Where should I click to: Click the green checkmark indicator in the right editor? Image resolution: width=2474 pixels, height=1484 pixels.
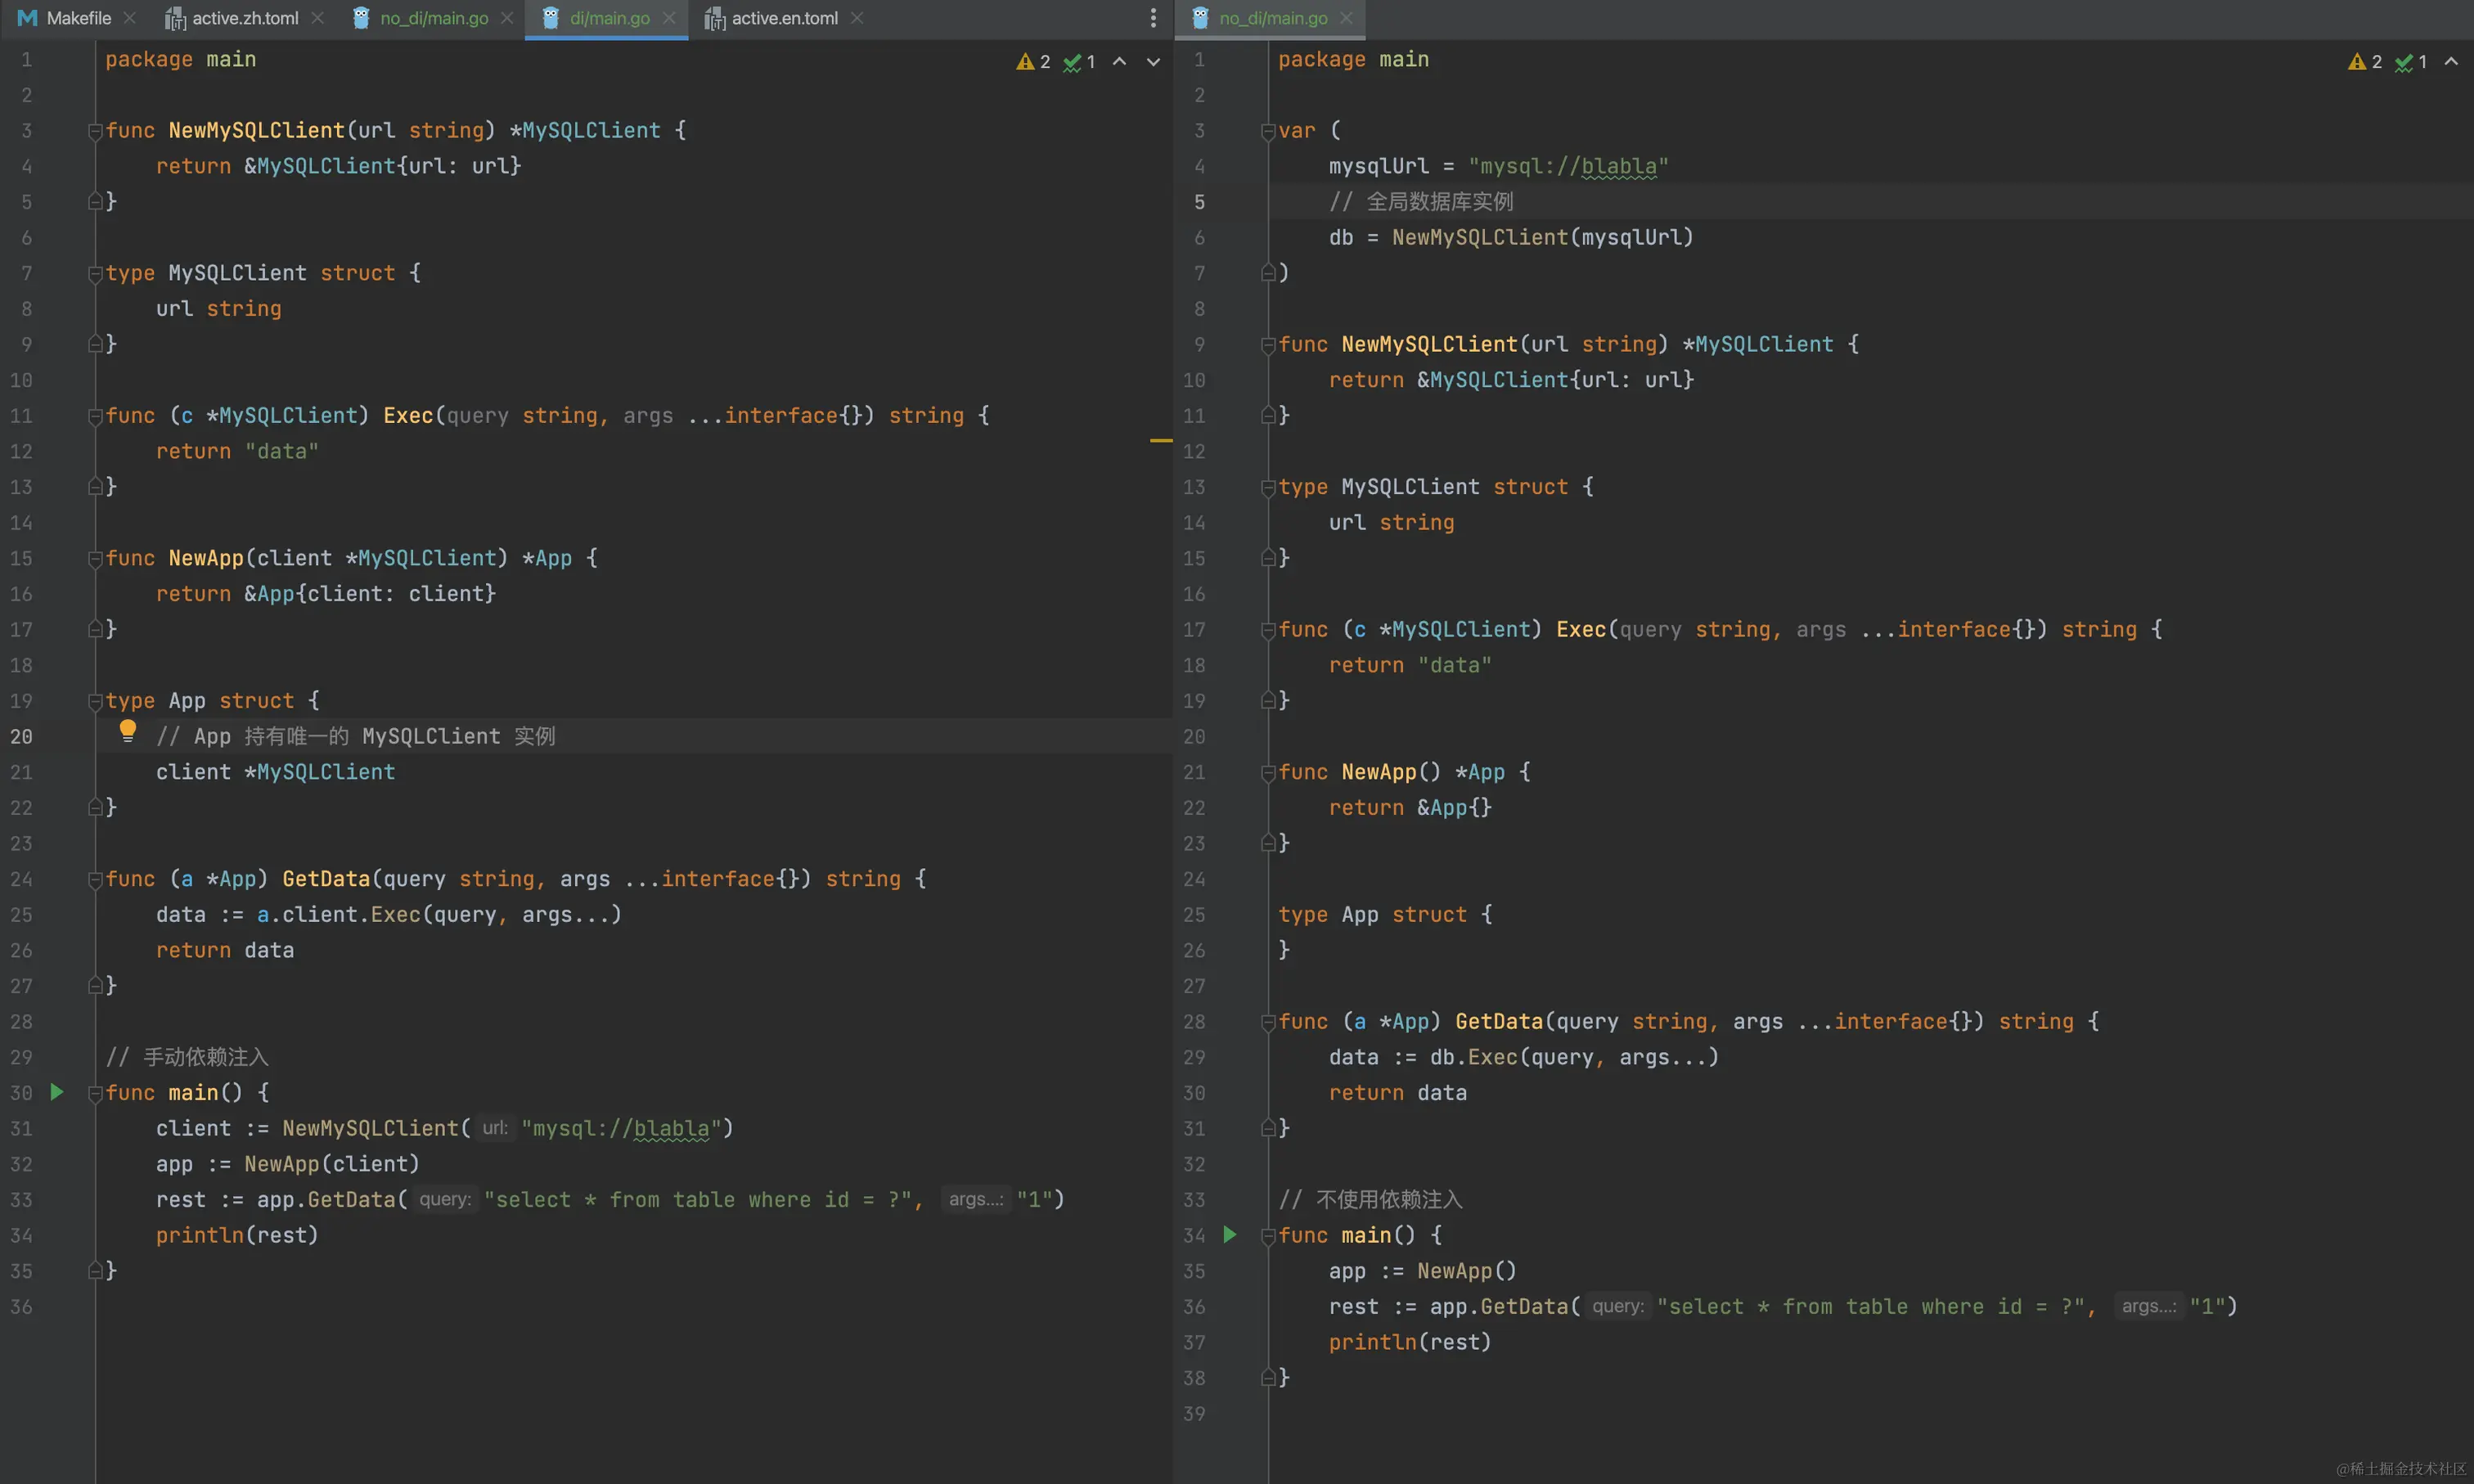tap(2411, 62)
